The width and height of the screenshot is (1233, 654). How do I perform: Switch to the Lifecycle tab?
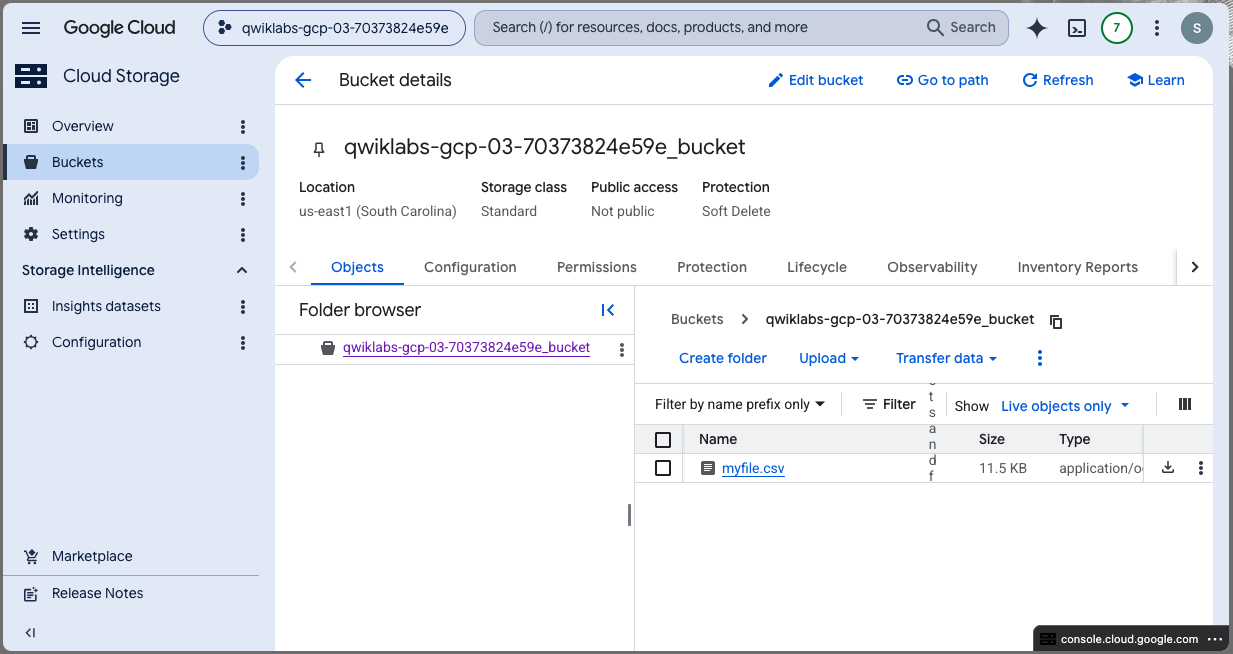(817, 267)
